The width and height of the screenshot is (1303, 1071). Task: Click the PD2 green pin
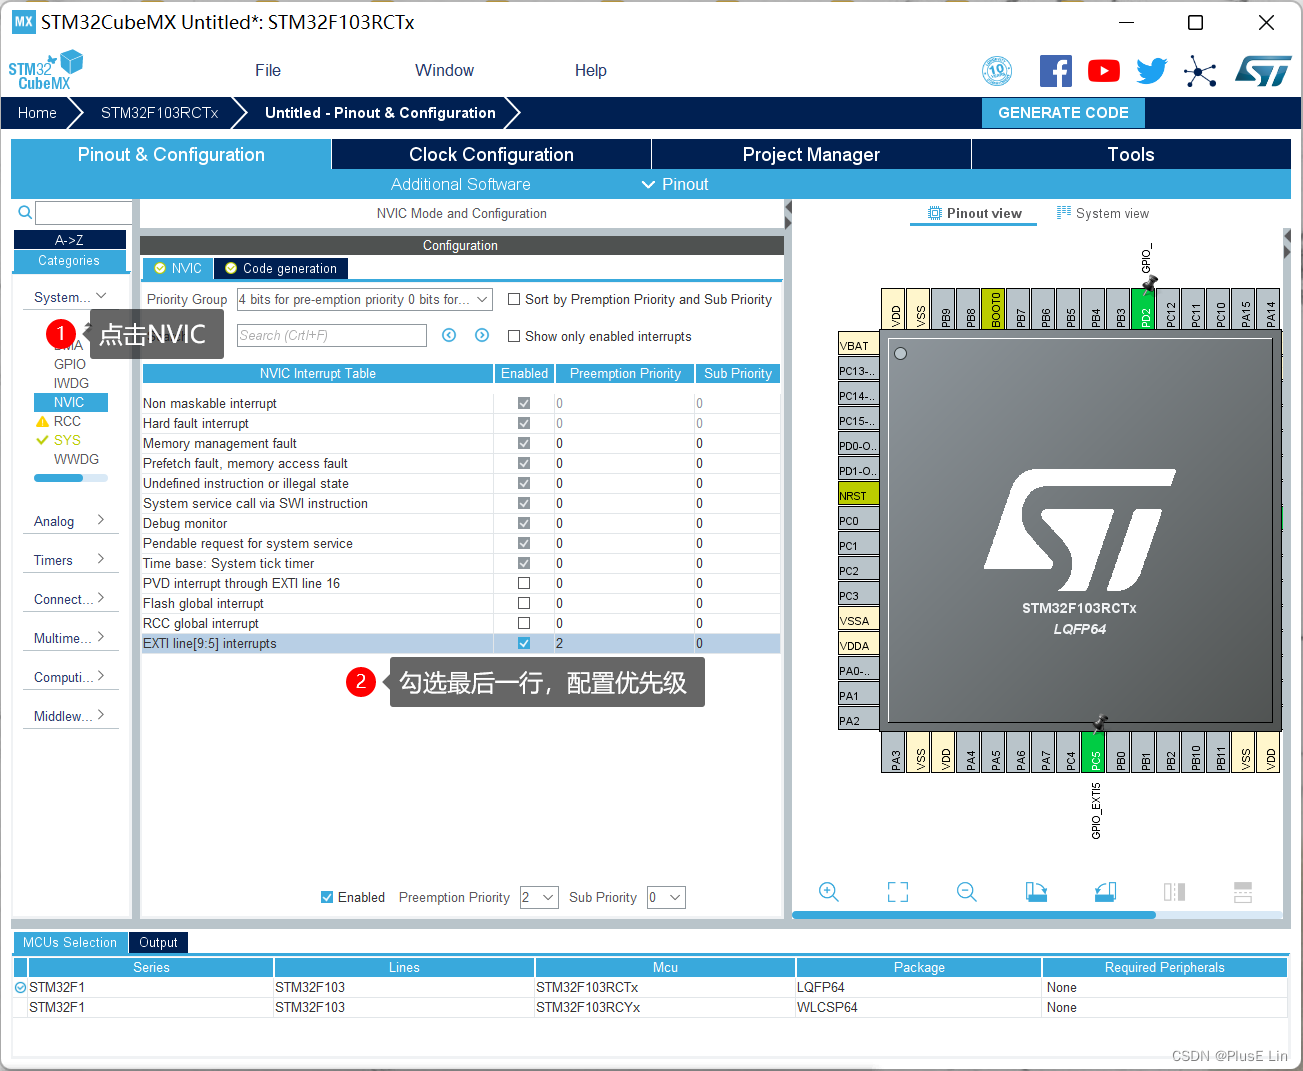tap(1144, 309)
